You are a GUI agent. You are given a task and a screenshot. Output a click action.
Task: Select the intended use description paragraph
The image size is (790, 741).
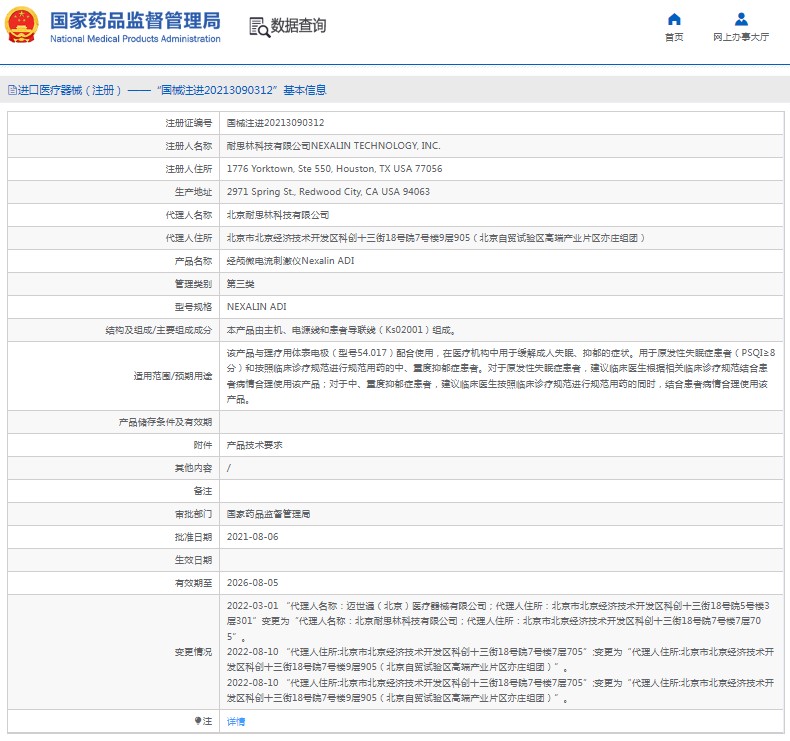[501, 376]
